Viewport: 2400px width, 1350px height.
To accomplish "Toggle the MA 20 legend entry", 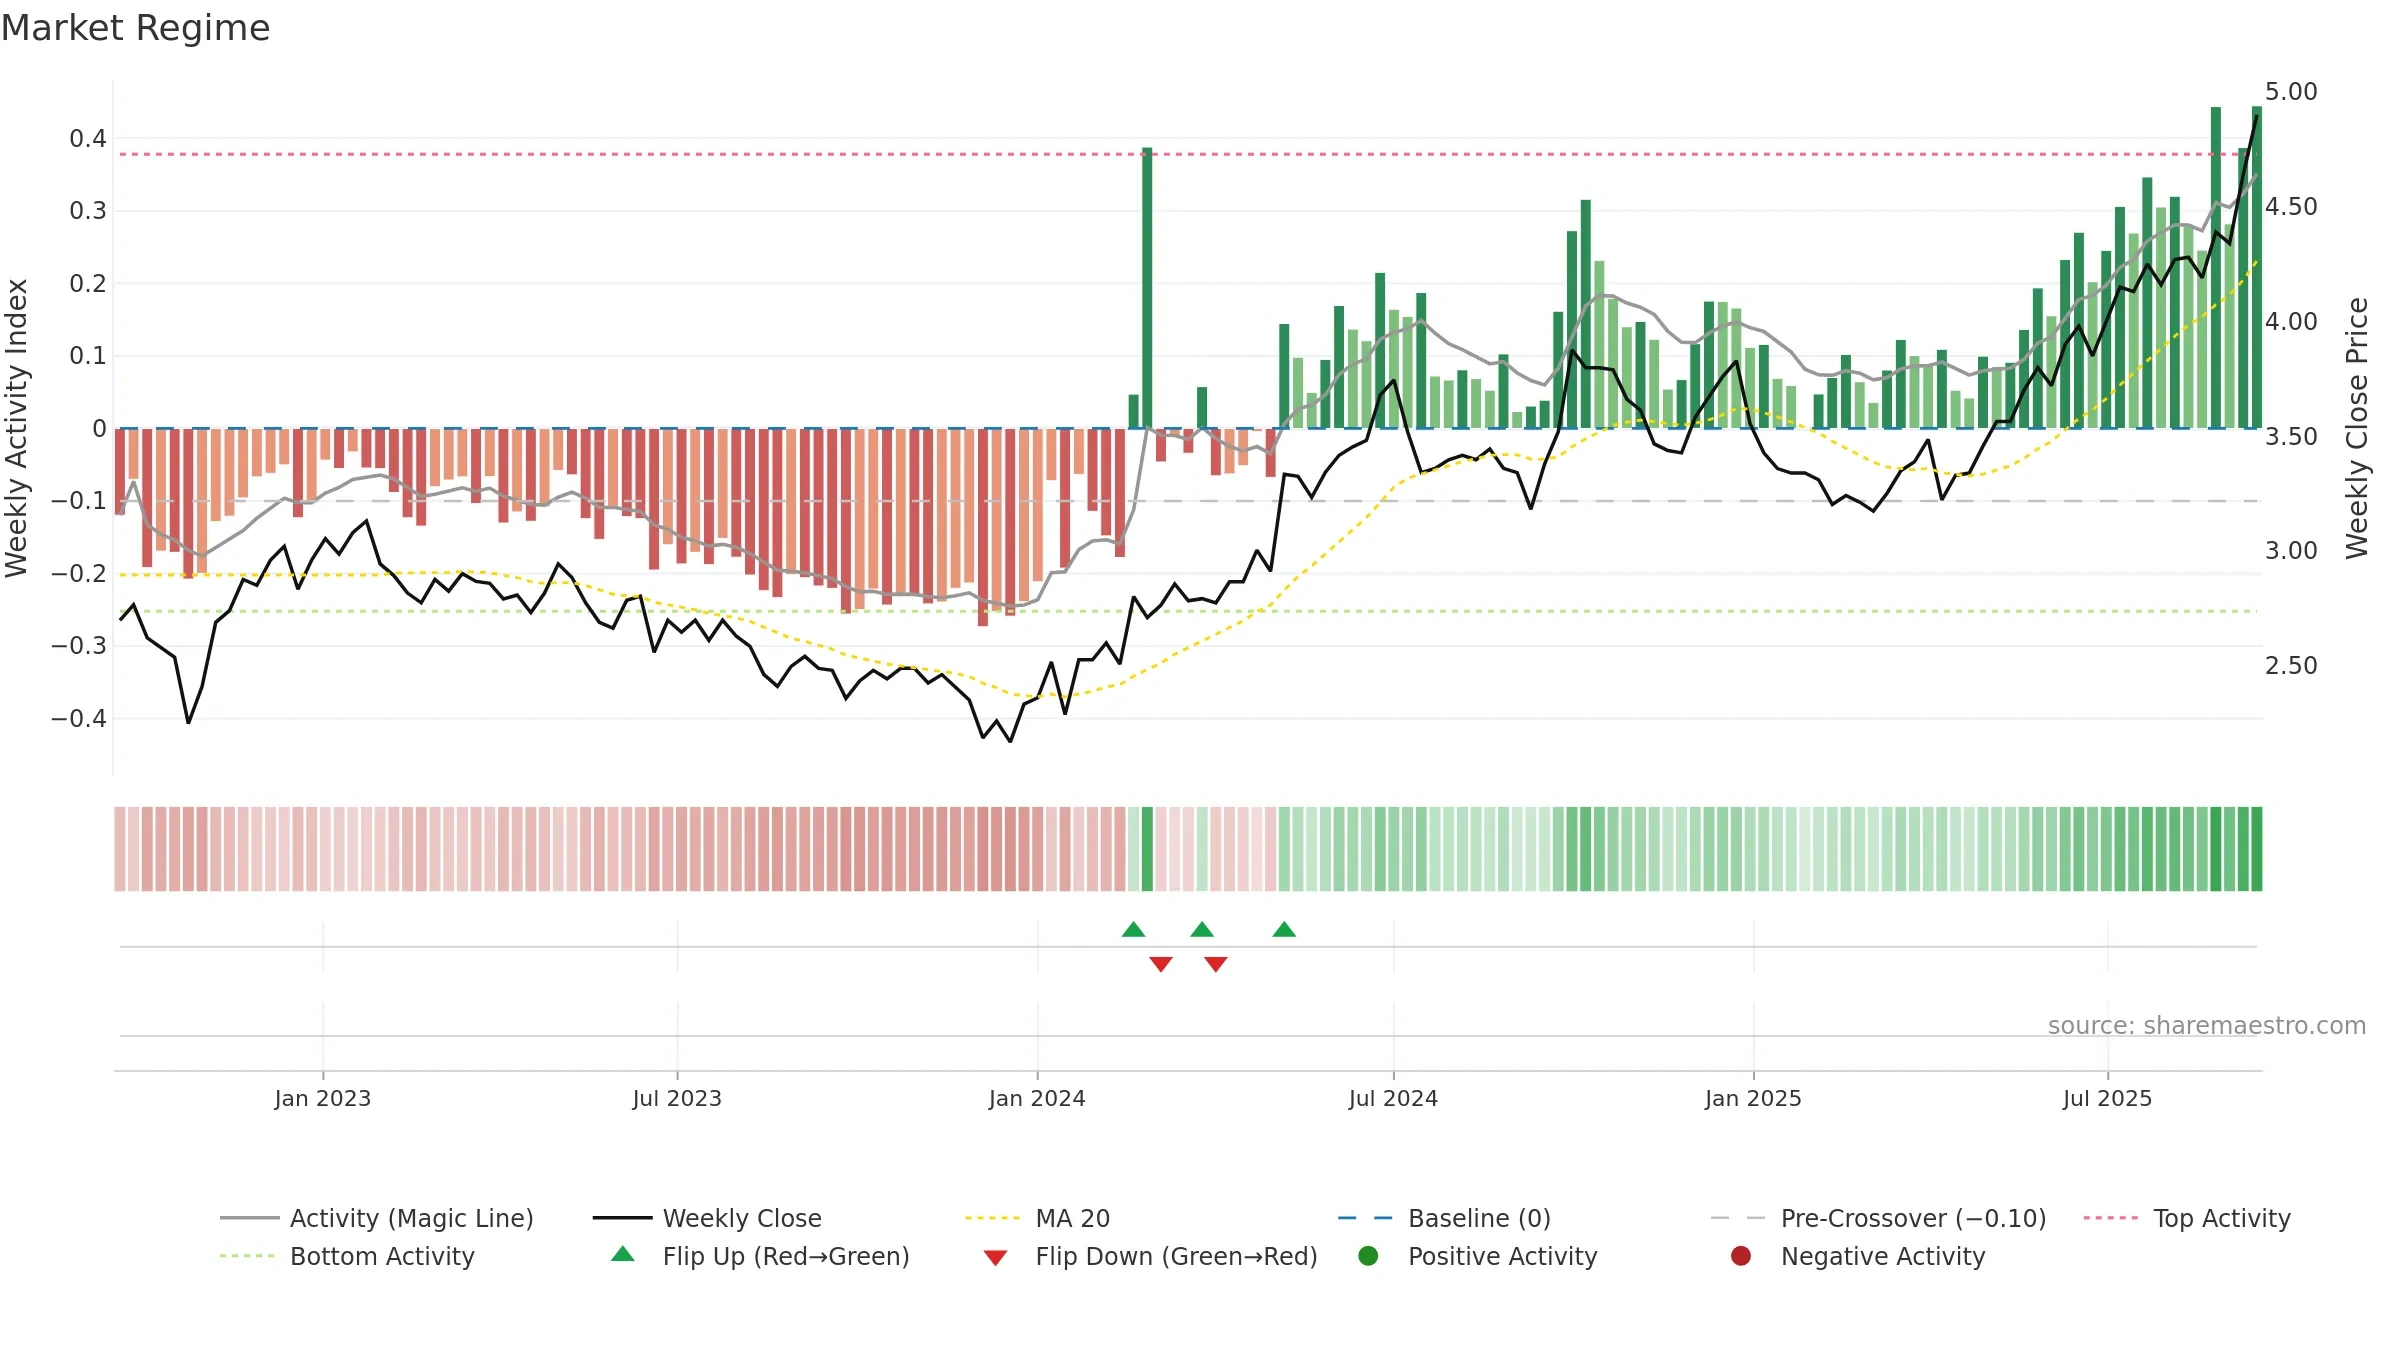I will (x=1038, y=1218).
